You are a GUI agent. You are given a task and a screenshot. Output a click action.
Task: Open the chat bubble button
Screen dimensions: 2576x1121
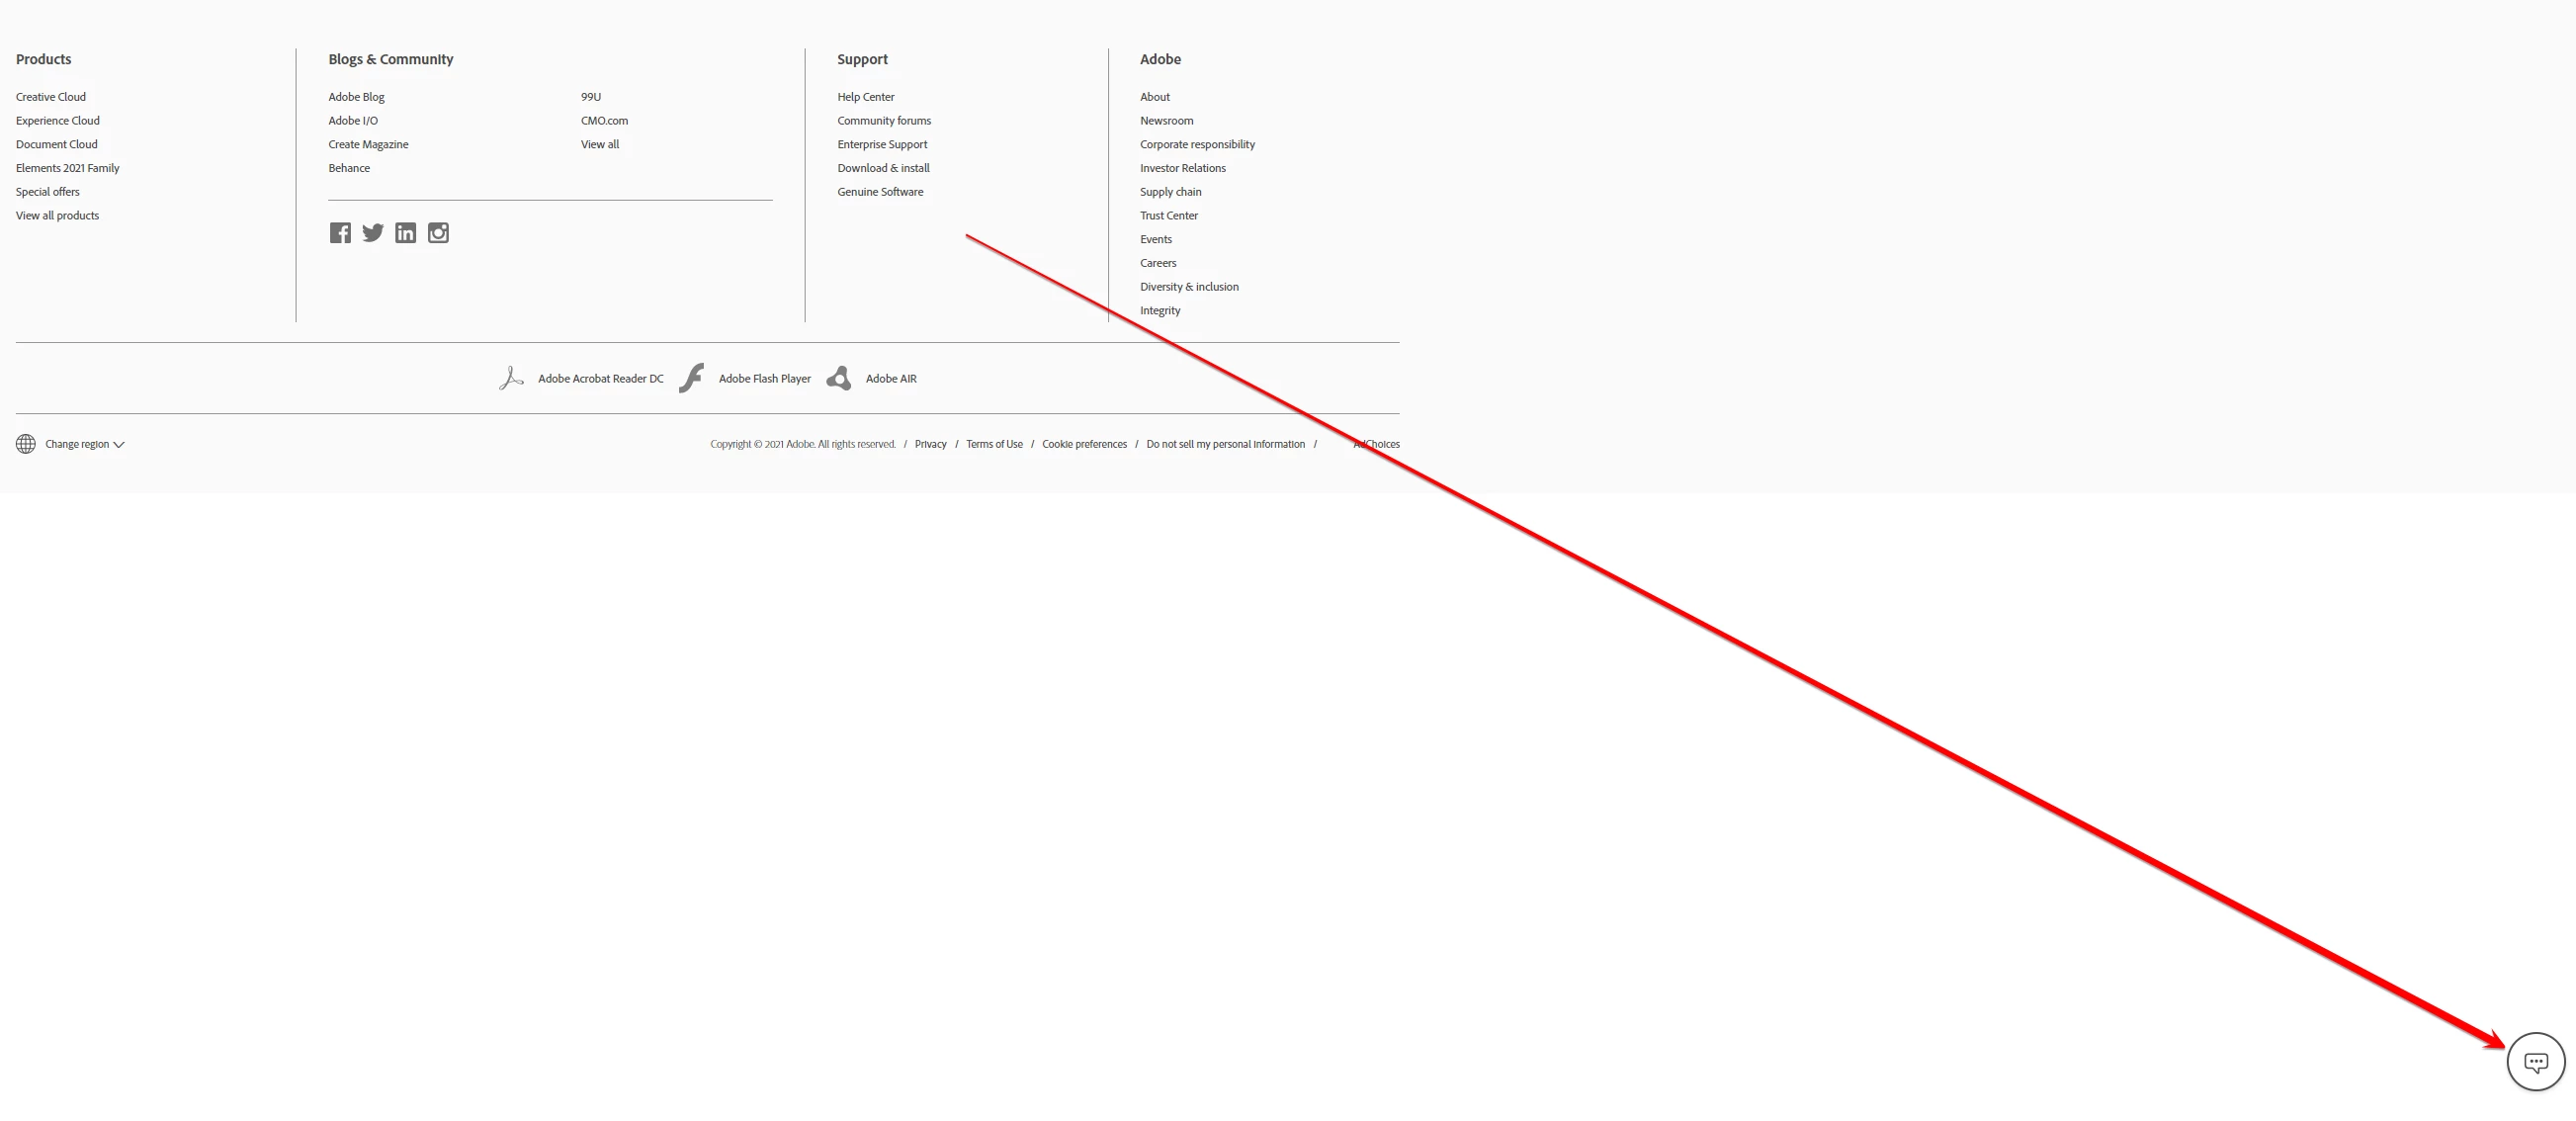2535,1062
